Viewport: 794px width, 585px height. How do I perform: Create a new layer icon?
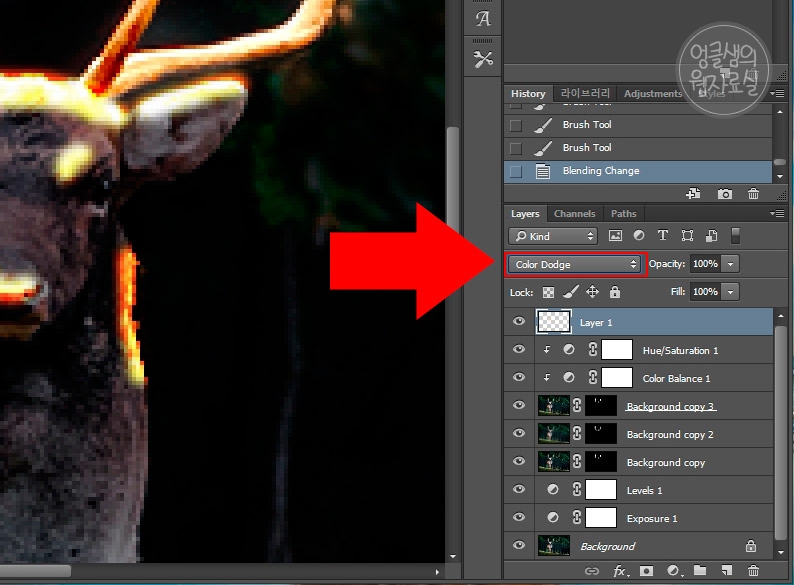(x=727, y=571)
